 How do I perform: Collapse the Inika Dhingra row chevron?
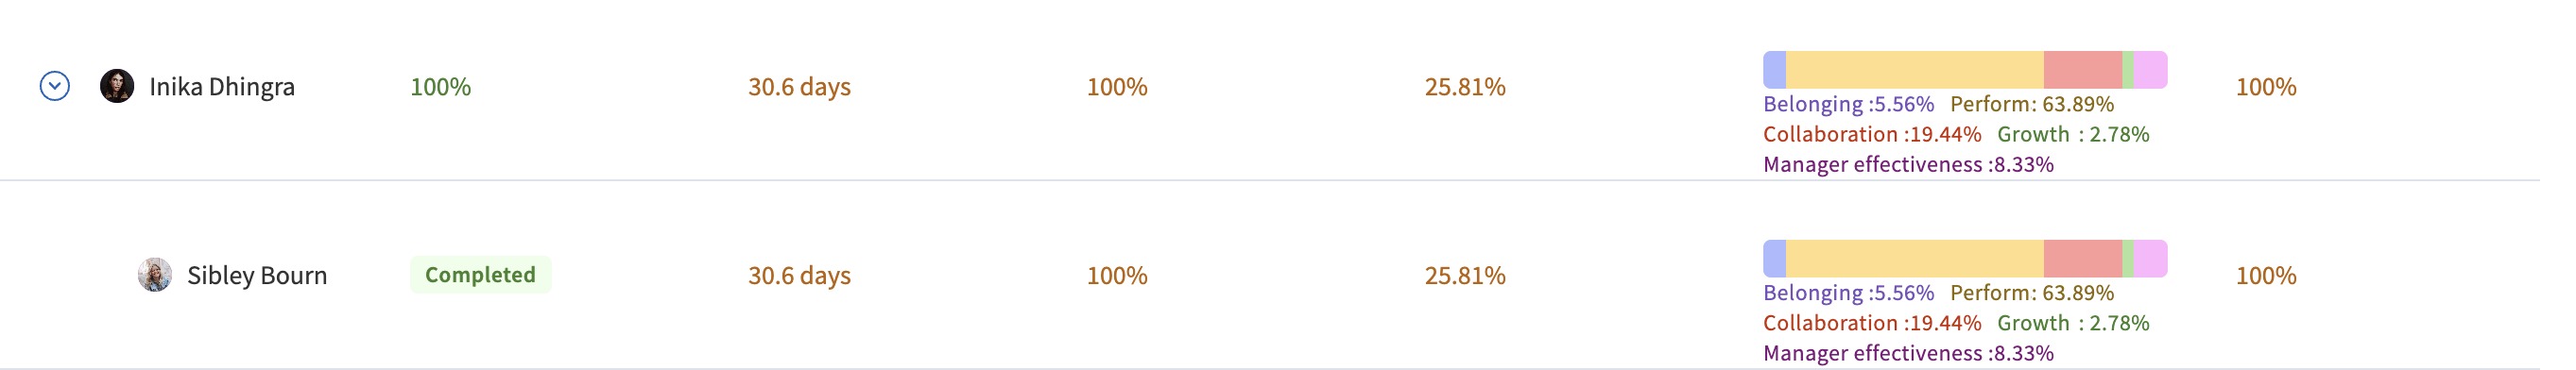(55, 86)
